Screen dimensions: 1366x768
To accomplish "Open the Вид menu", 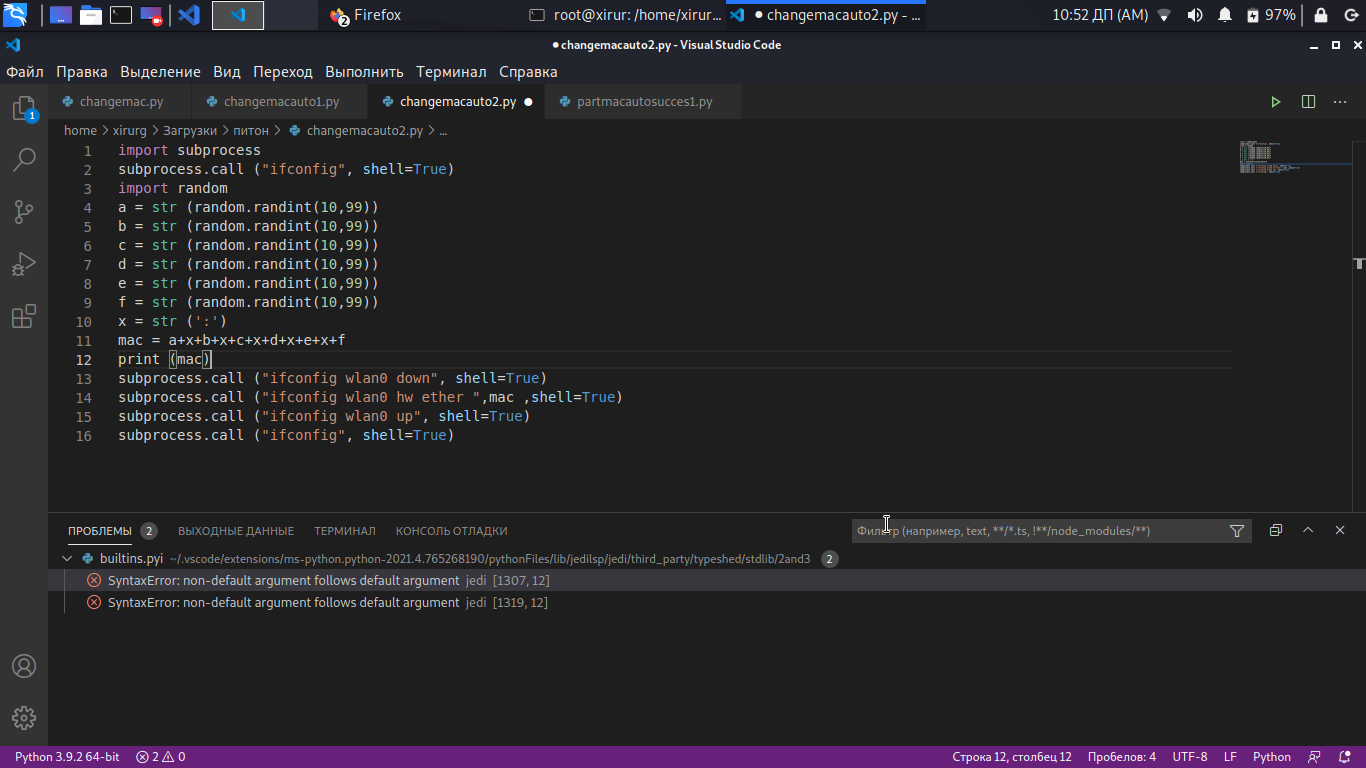I will 227,72.
